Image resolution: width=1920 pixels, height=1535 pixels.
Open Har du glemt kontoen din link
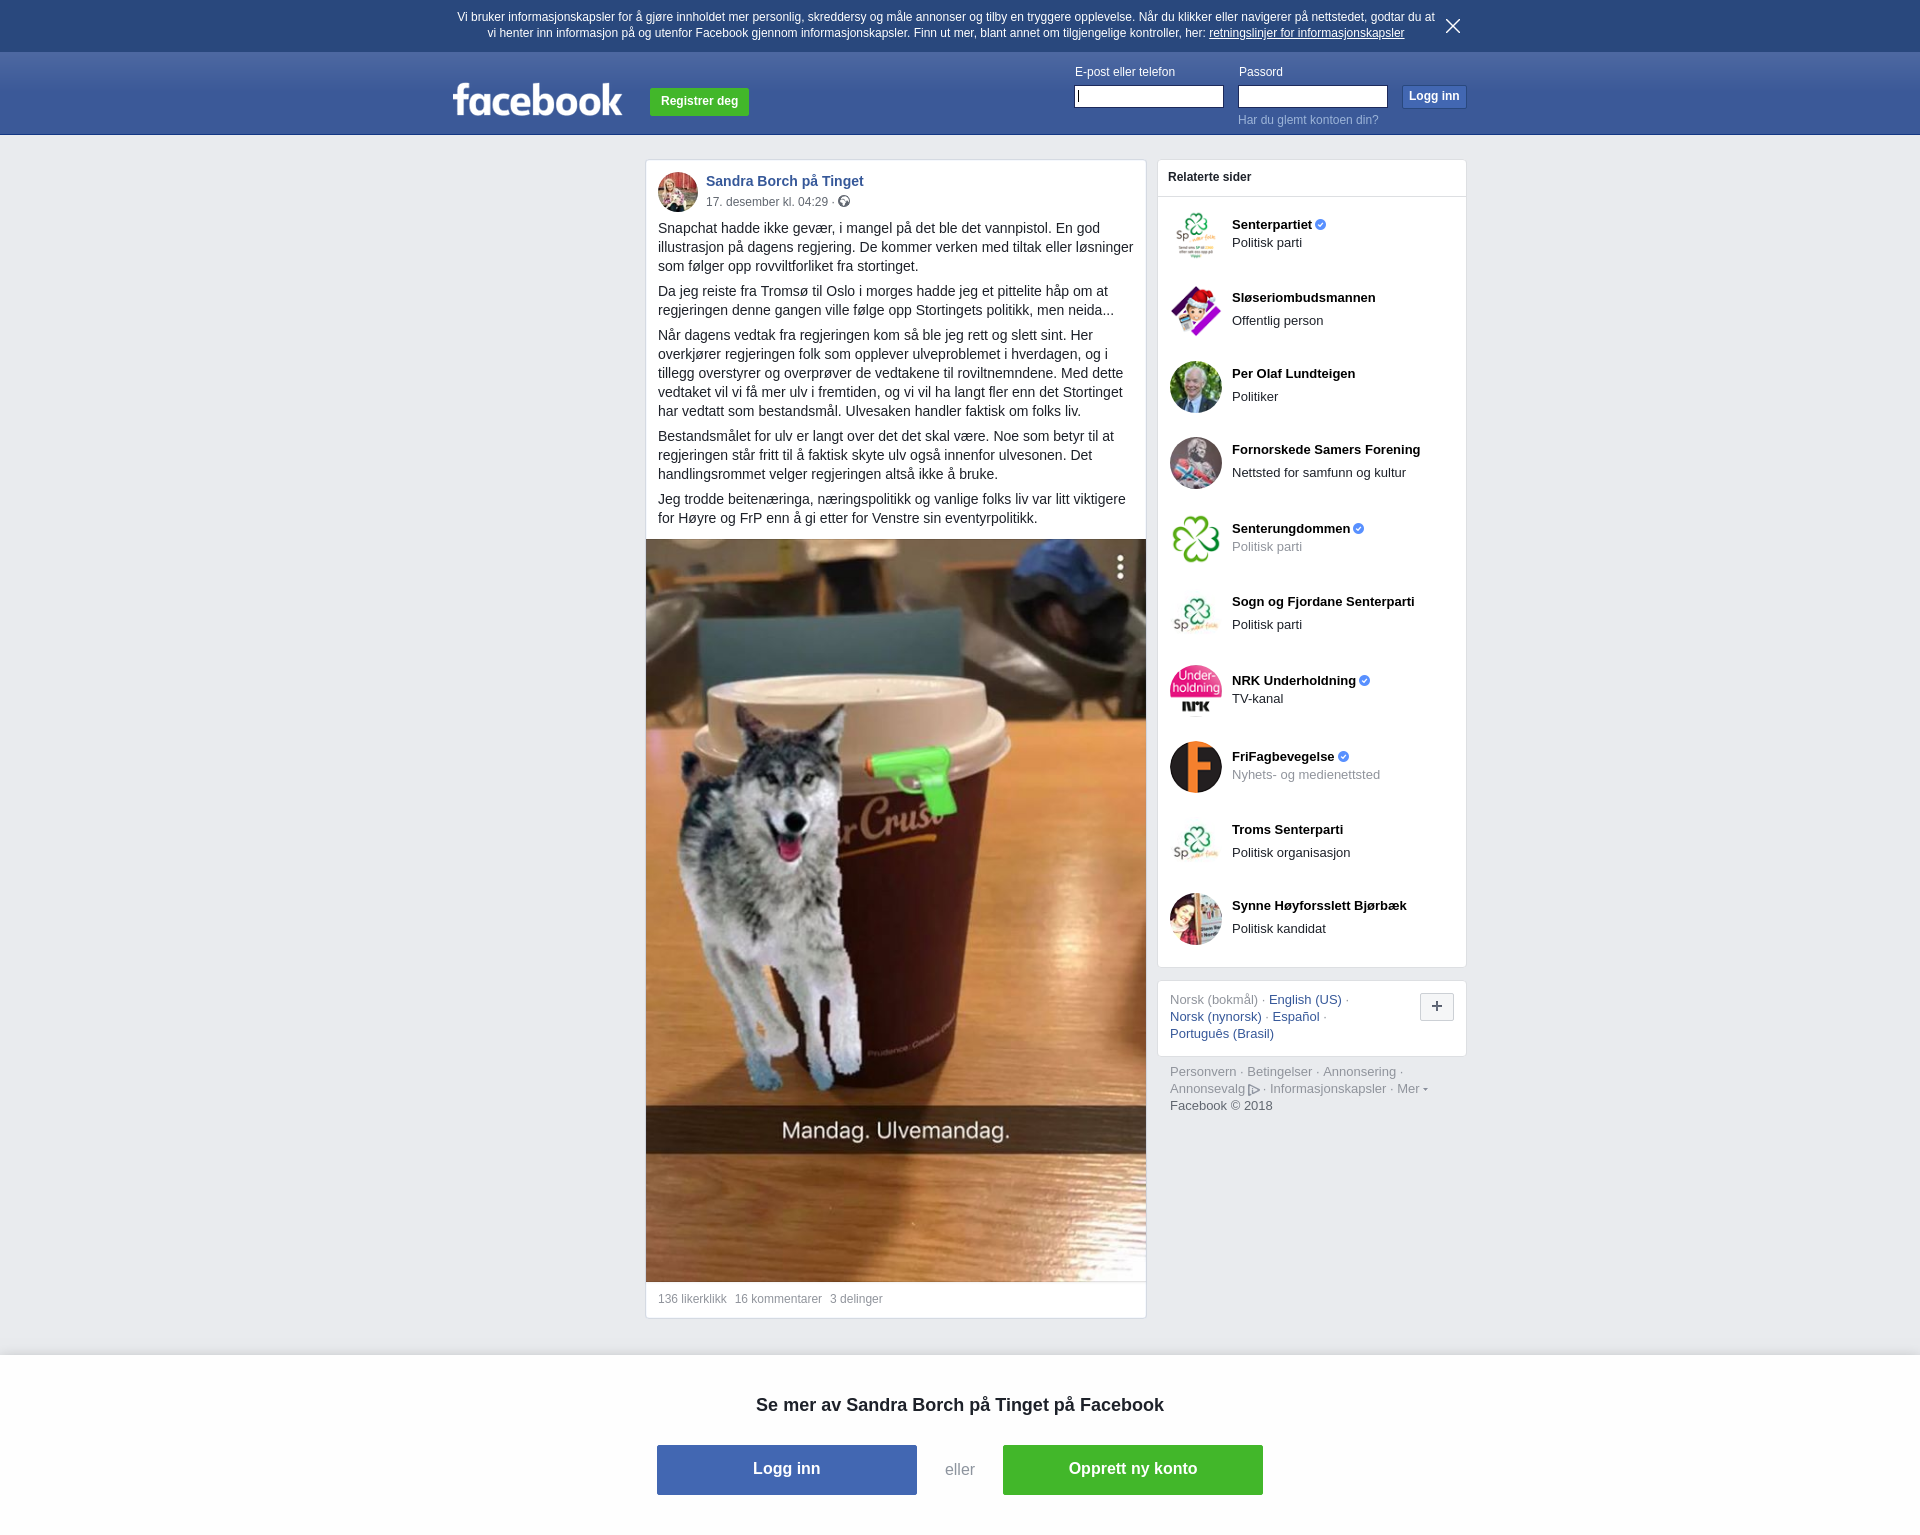[x=1308, y=120]
